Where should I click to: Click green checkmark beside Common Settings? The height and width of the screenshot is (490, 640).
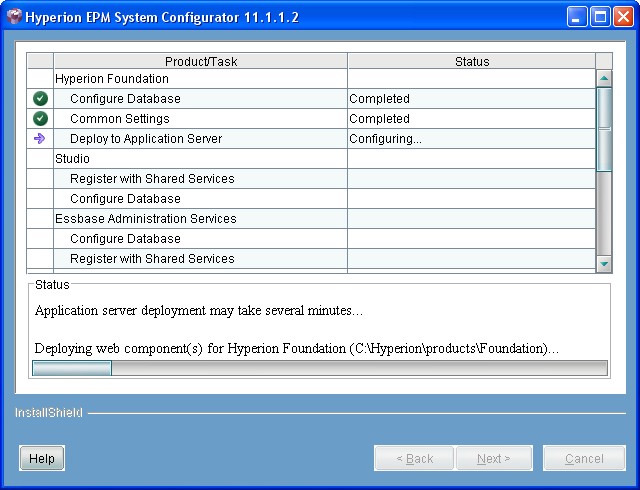point(40,119)
